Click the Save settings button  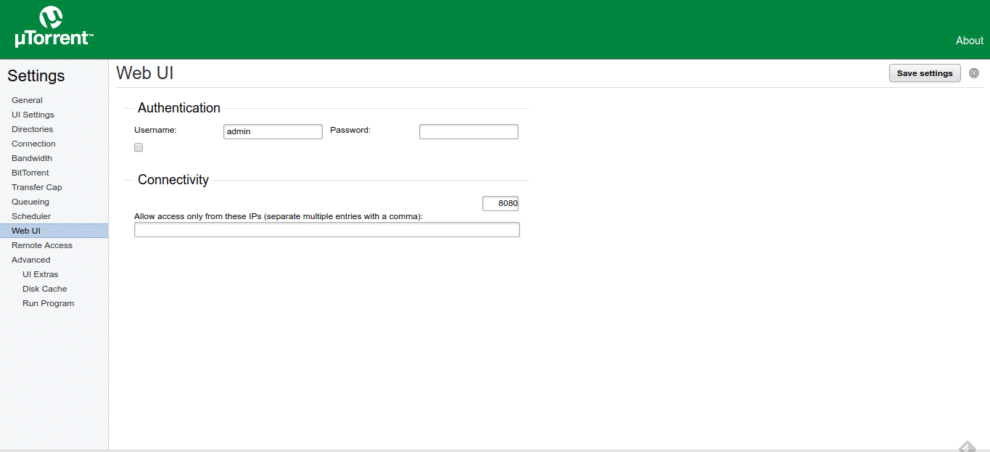(x=924, y=73)
